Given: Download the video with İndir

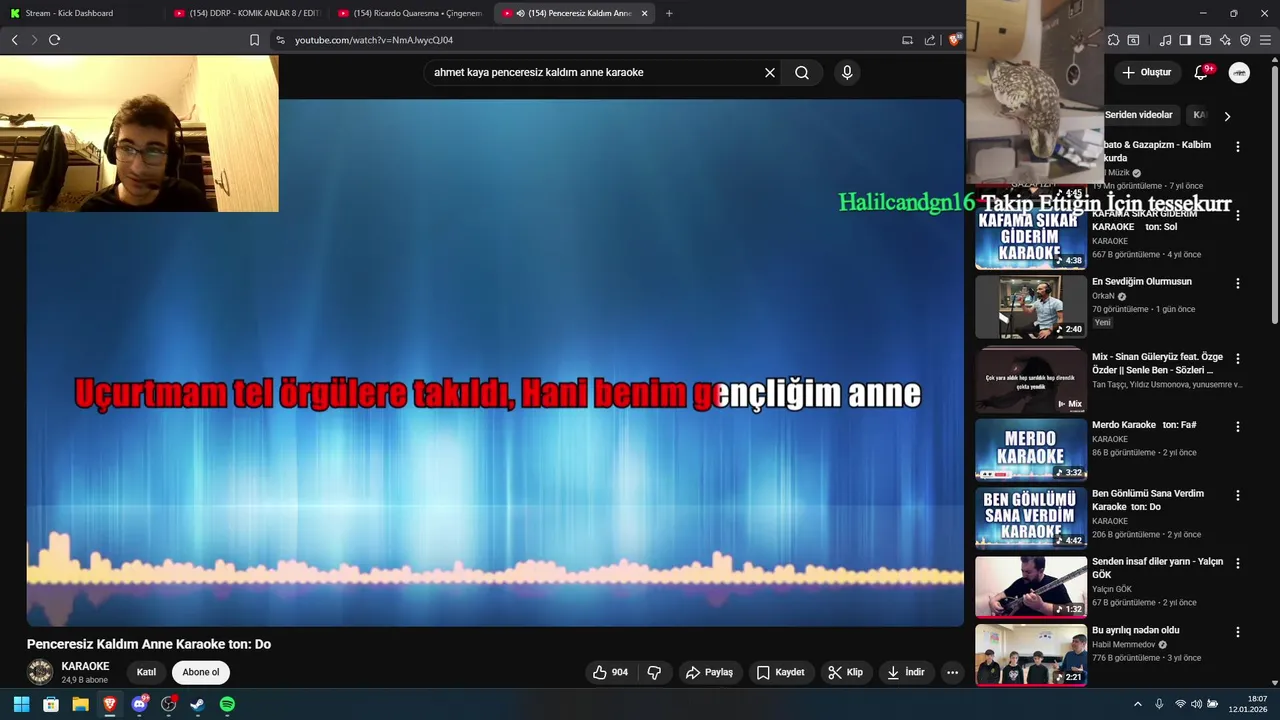Looking at the screenshot, I should click(x=905, y=672).
